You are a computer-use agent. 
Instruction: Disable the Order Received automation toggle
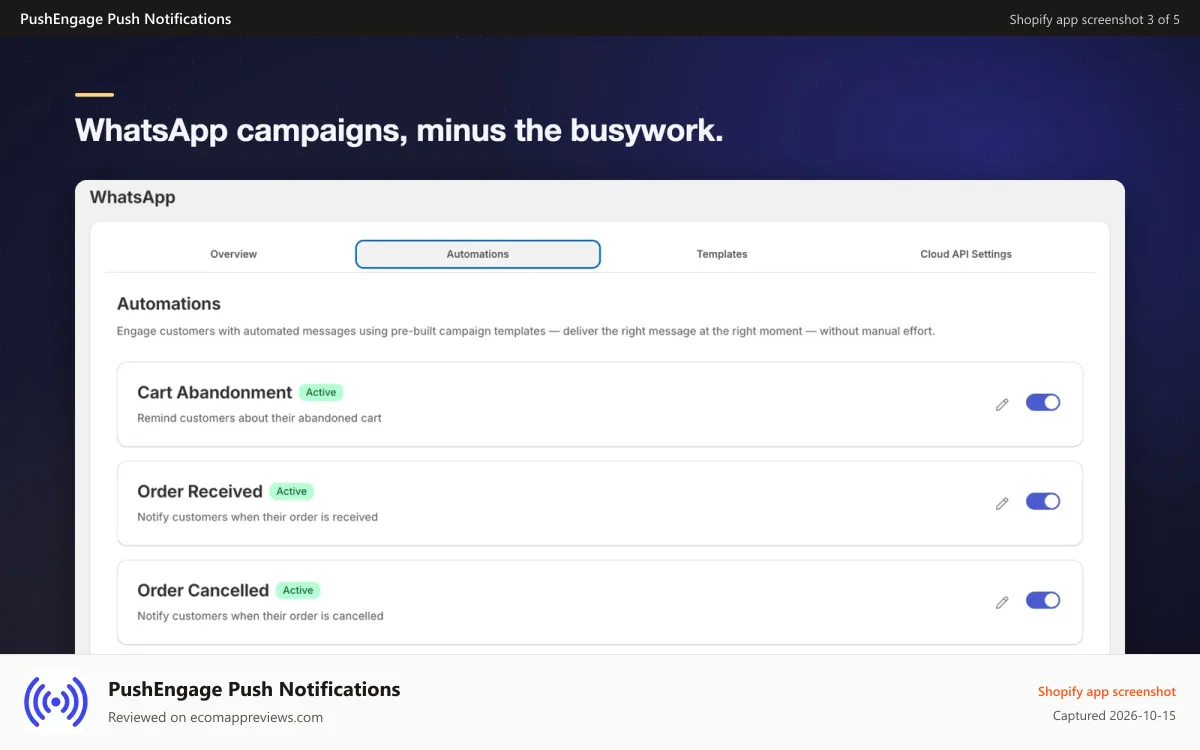pyautogui.click(x=1043, y=501)
